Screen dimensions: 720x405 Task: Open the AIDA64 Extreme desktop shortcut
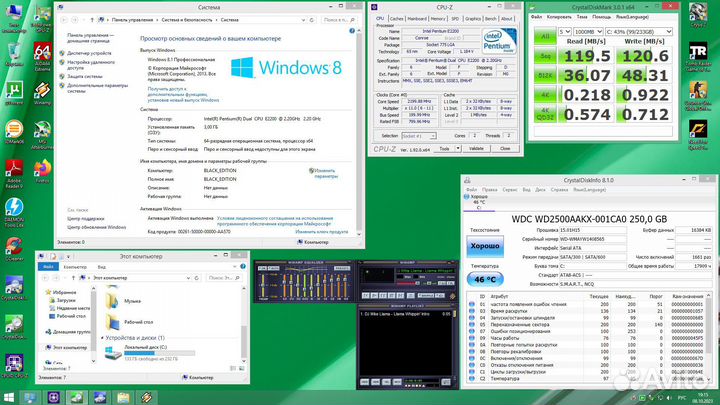click(42, 56)
